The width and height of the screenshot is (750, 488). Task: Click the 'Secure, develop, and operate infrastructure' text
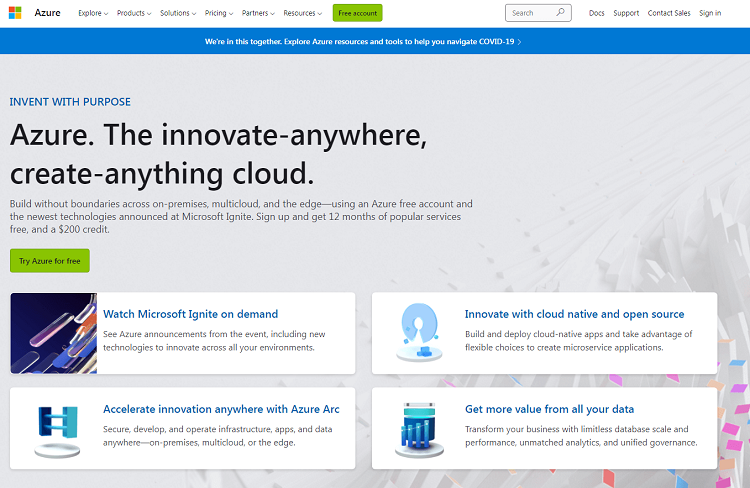pyautogui.click(x=218, y=436)
